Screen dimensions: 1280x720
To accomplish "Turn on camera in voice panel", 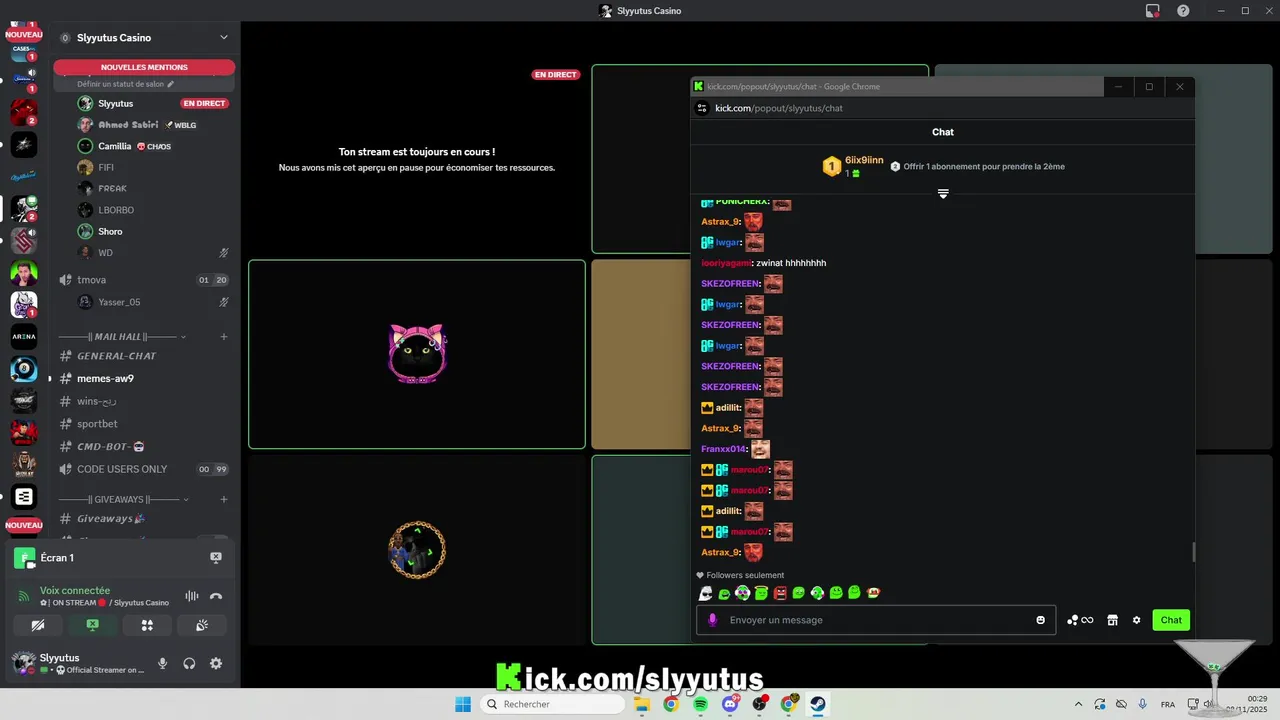I will pyautogui.click(x=38, y=625).
